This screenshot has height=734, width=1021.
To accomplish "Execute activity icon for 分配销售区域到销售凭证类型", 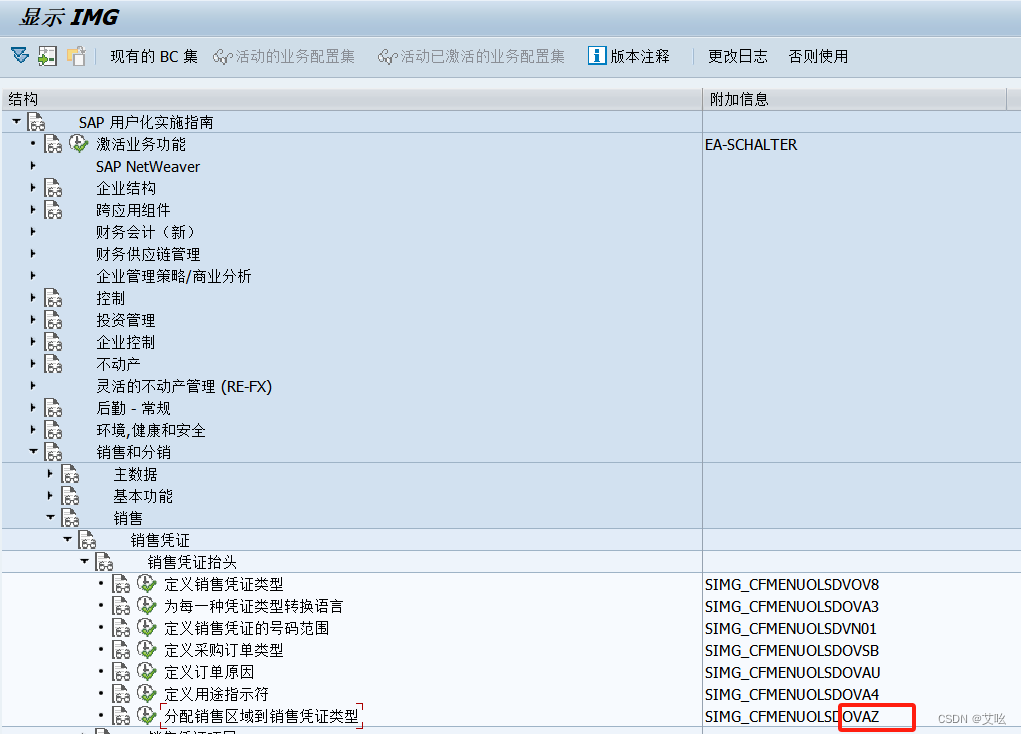I will click(147, 716).
